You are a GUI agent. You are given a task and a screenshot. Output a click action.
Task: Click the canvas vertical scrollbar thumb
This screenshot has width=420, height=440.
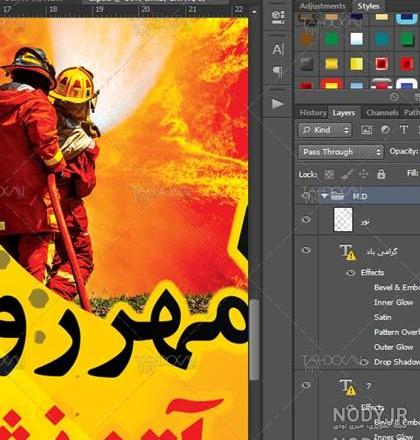(254, 340)
